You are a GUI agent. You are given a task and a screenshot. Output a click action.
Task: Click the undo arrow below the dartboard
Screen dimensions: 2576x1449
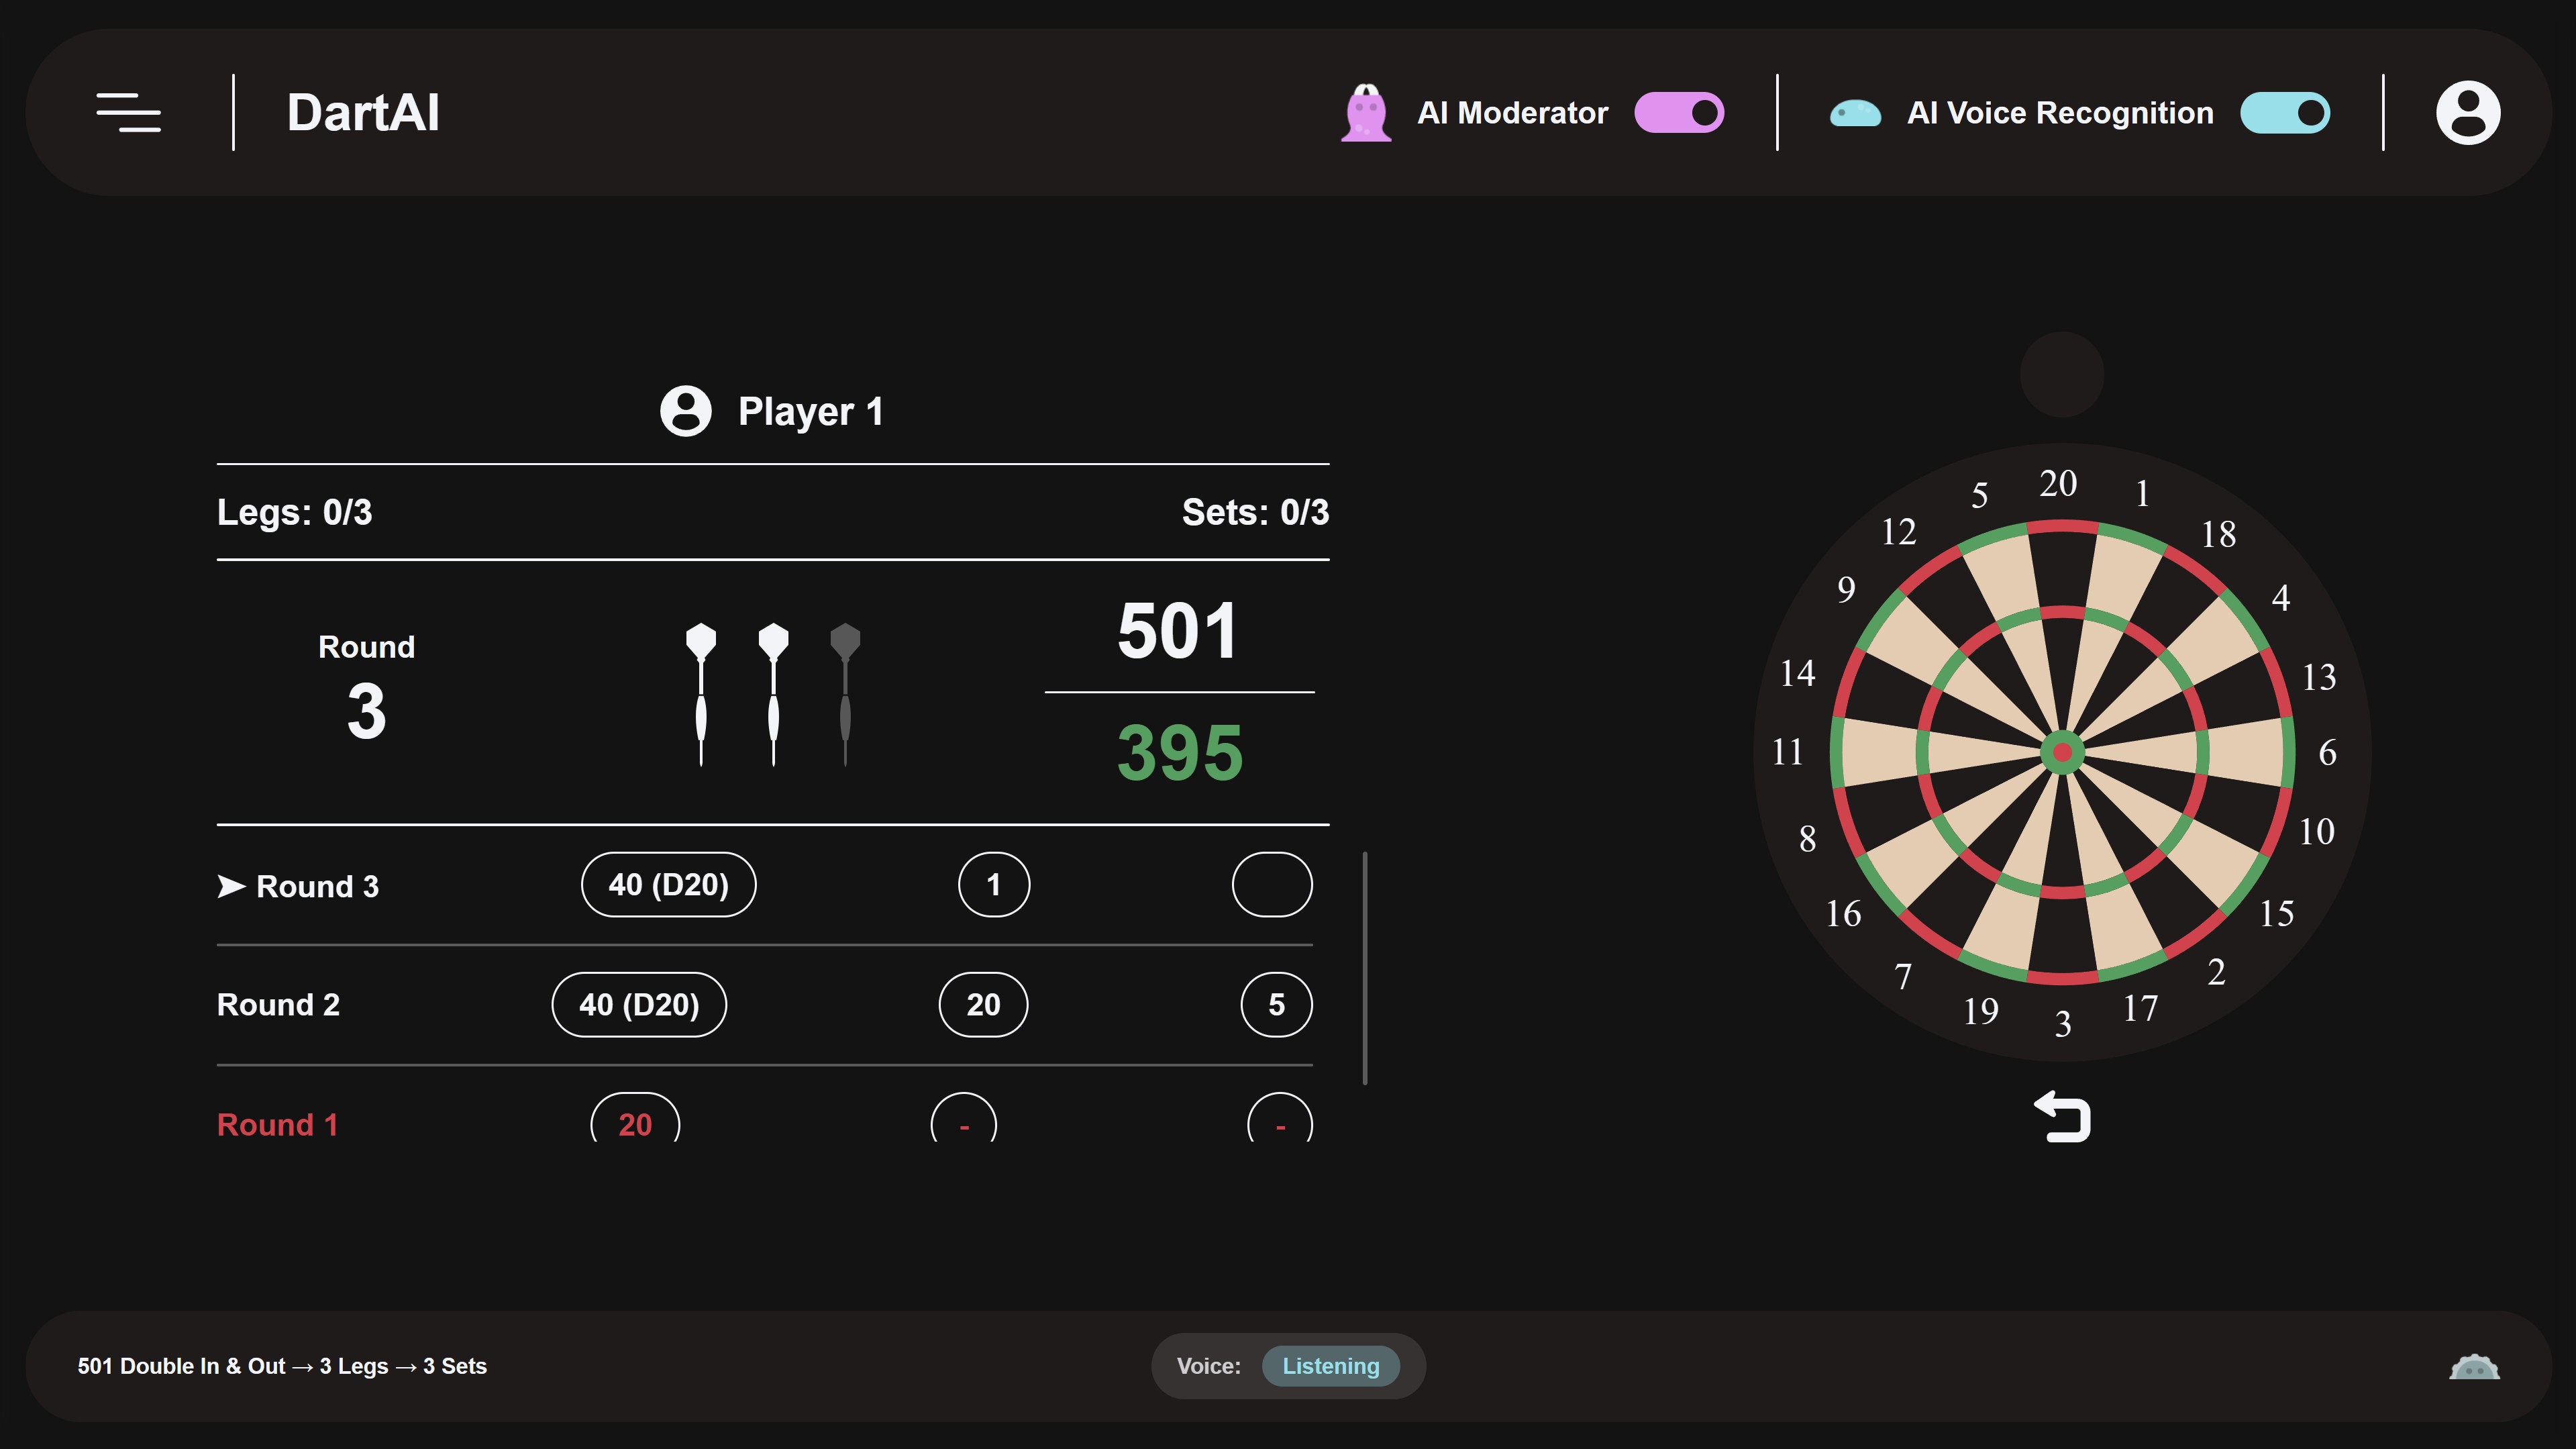2063,1116
